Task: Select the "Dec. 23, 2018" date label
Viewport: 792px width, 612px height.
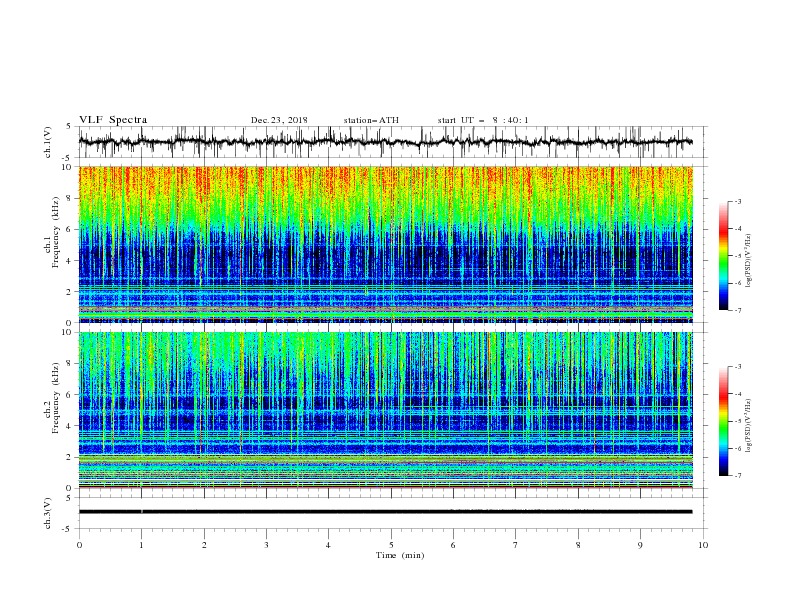Action: [279, 120]
